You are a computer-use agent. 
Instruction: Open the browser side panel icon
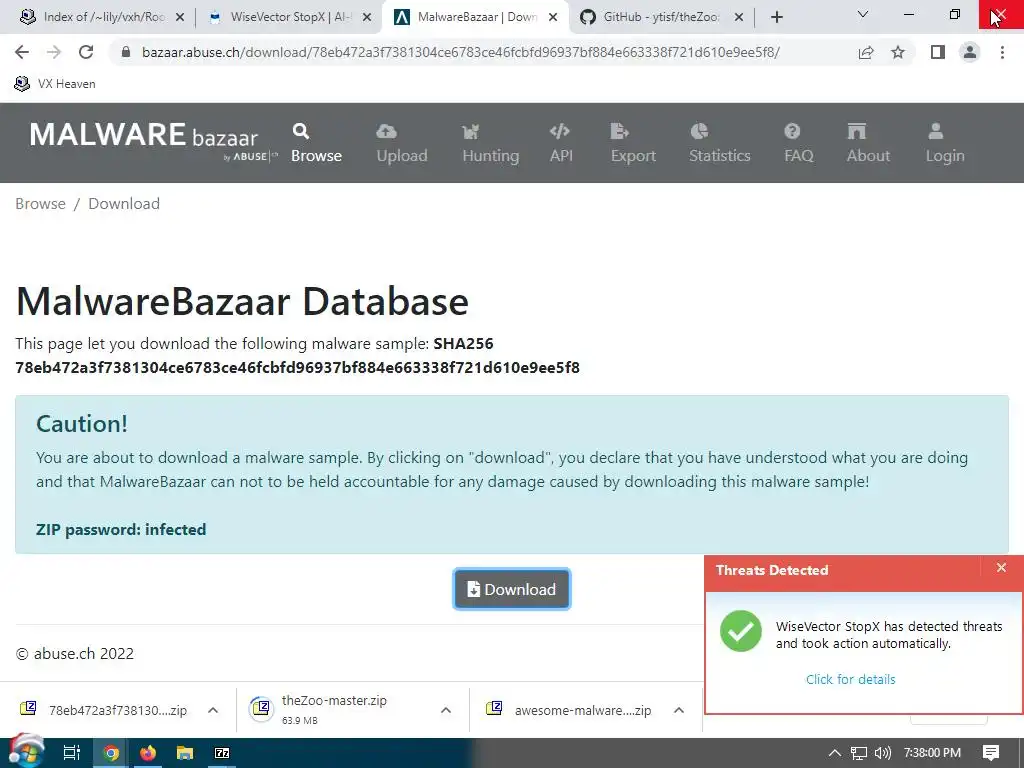click(938, 52)
